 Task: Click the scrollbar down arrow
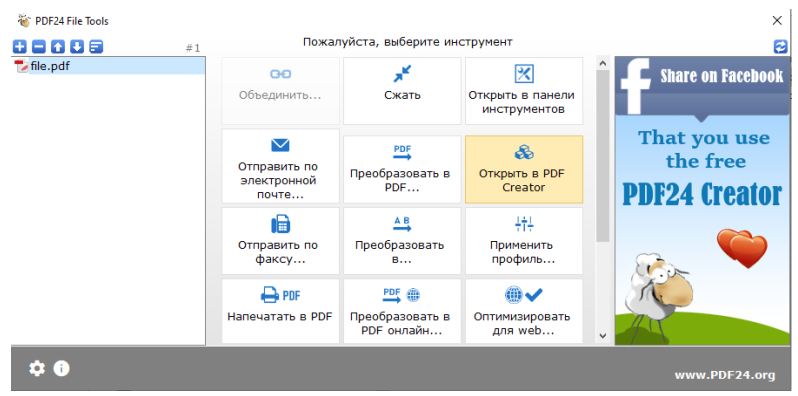[603, 335]
